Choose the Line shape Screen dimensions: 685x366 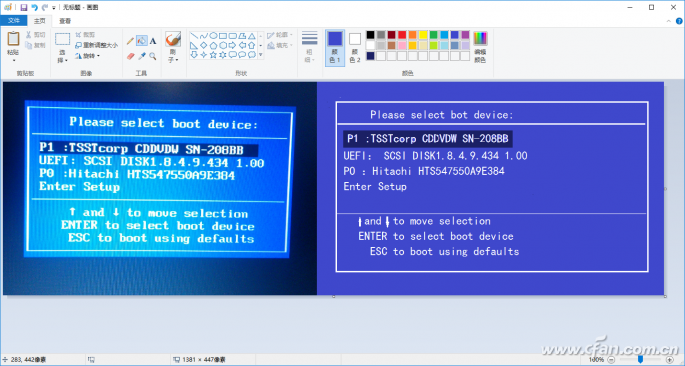194,36
